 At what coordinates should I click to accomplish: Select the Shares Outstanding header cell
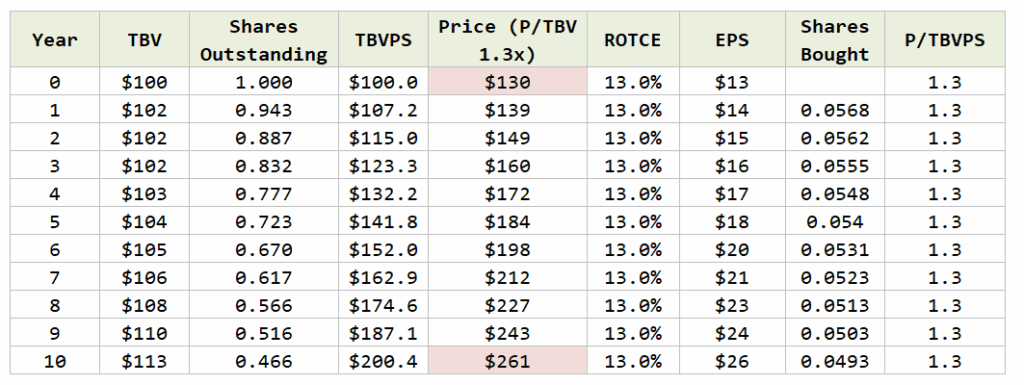click(264, 39)
